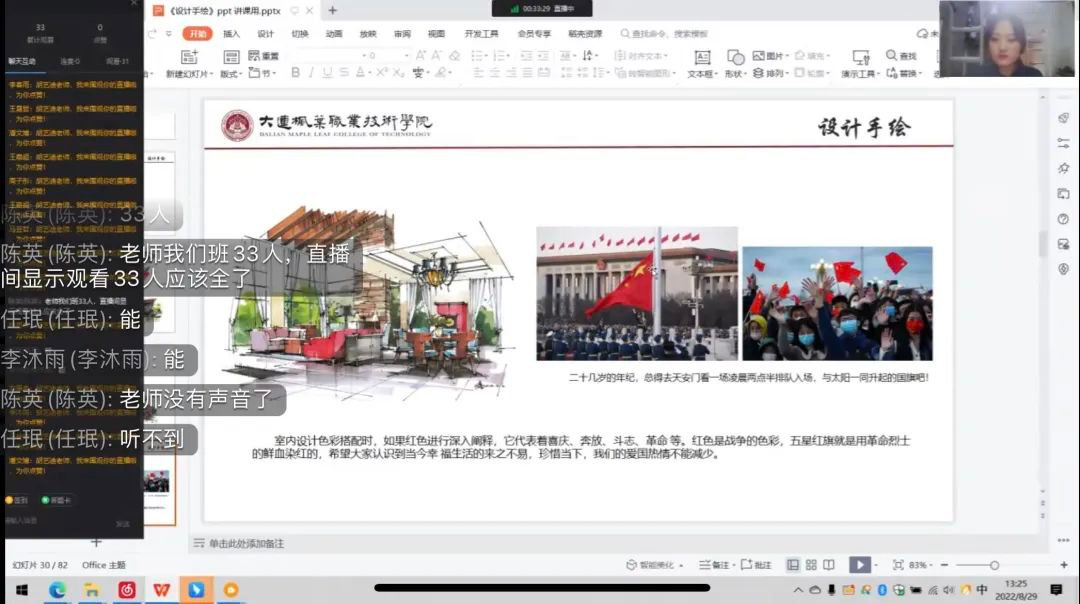Toggle italic text formatting
This screenshot has height=604, width=1080.
311,73
